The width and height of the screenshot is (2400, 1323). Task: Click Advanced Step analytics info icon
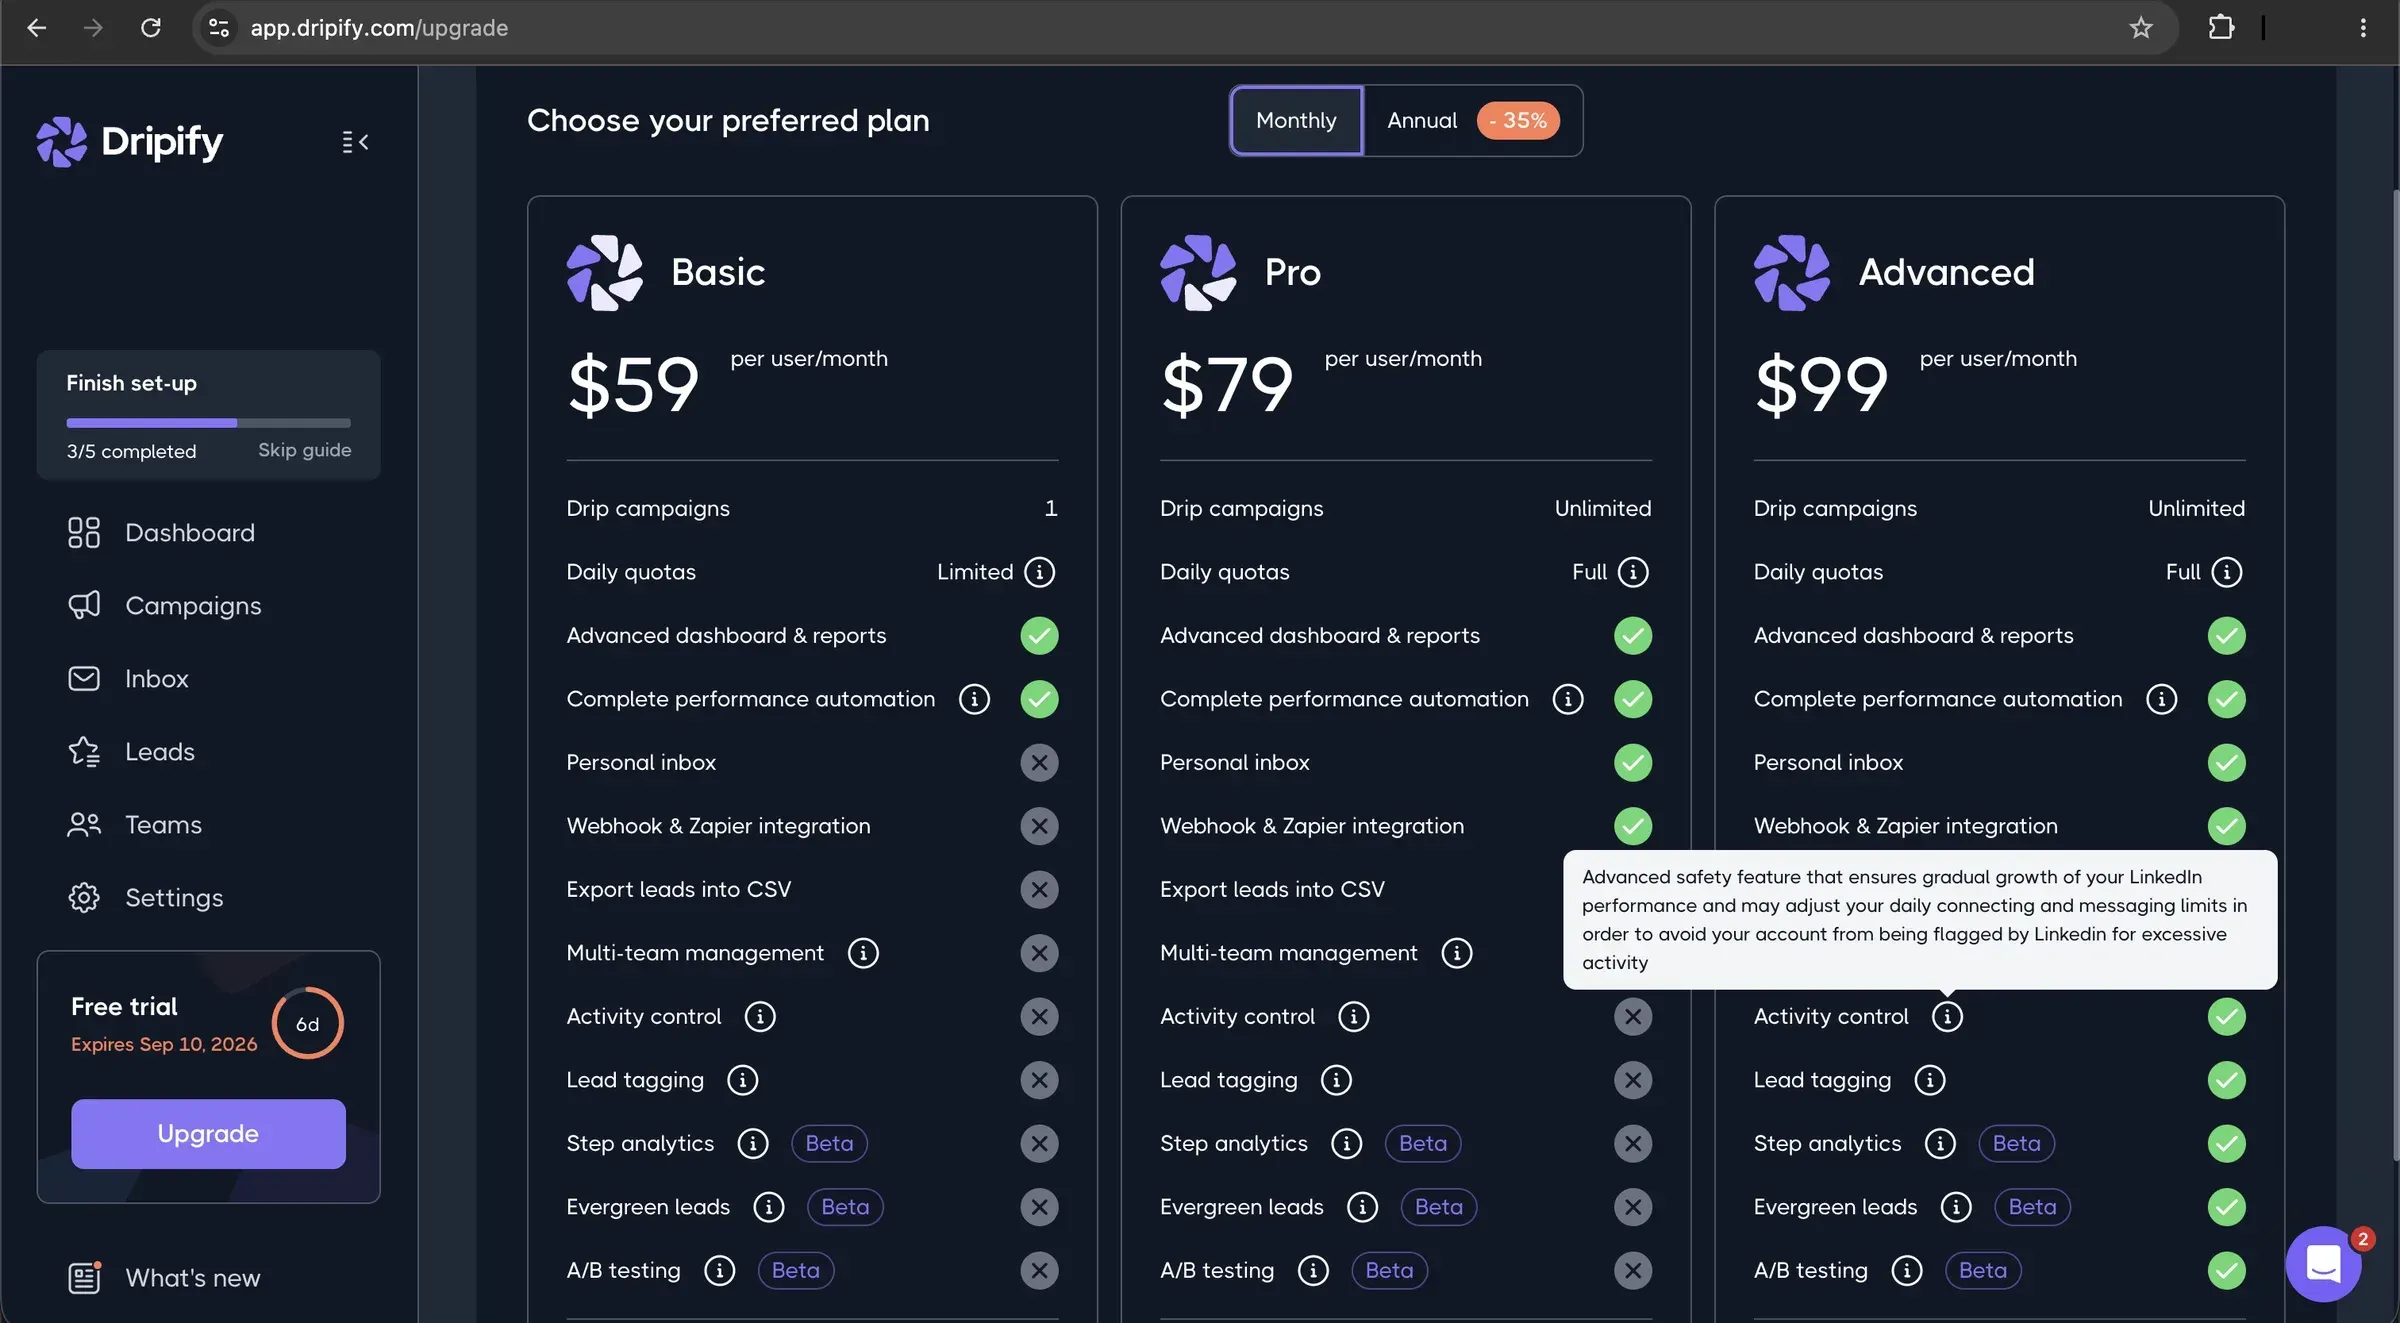click(1940, 1144)
